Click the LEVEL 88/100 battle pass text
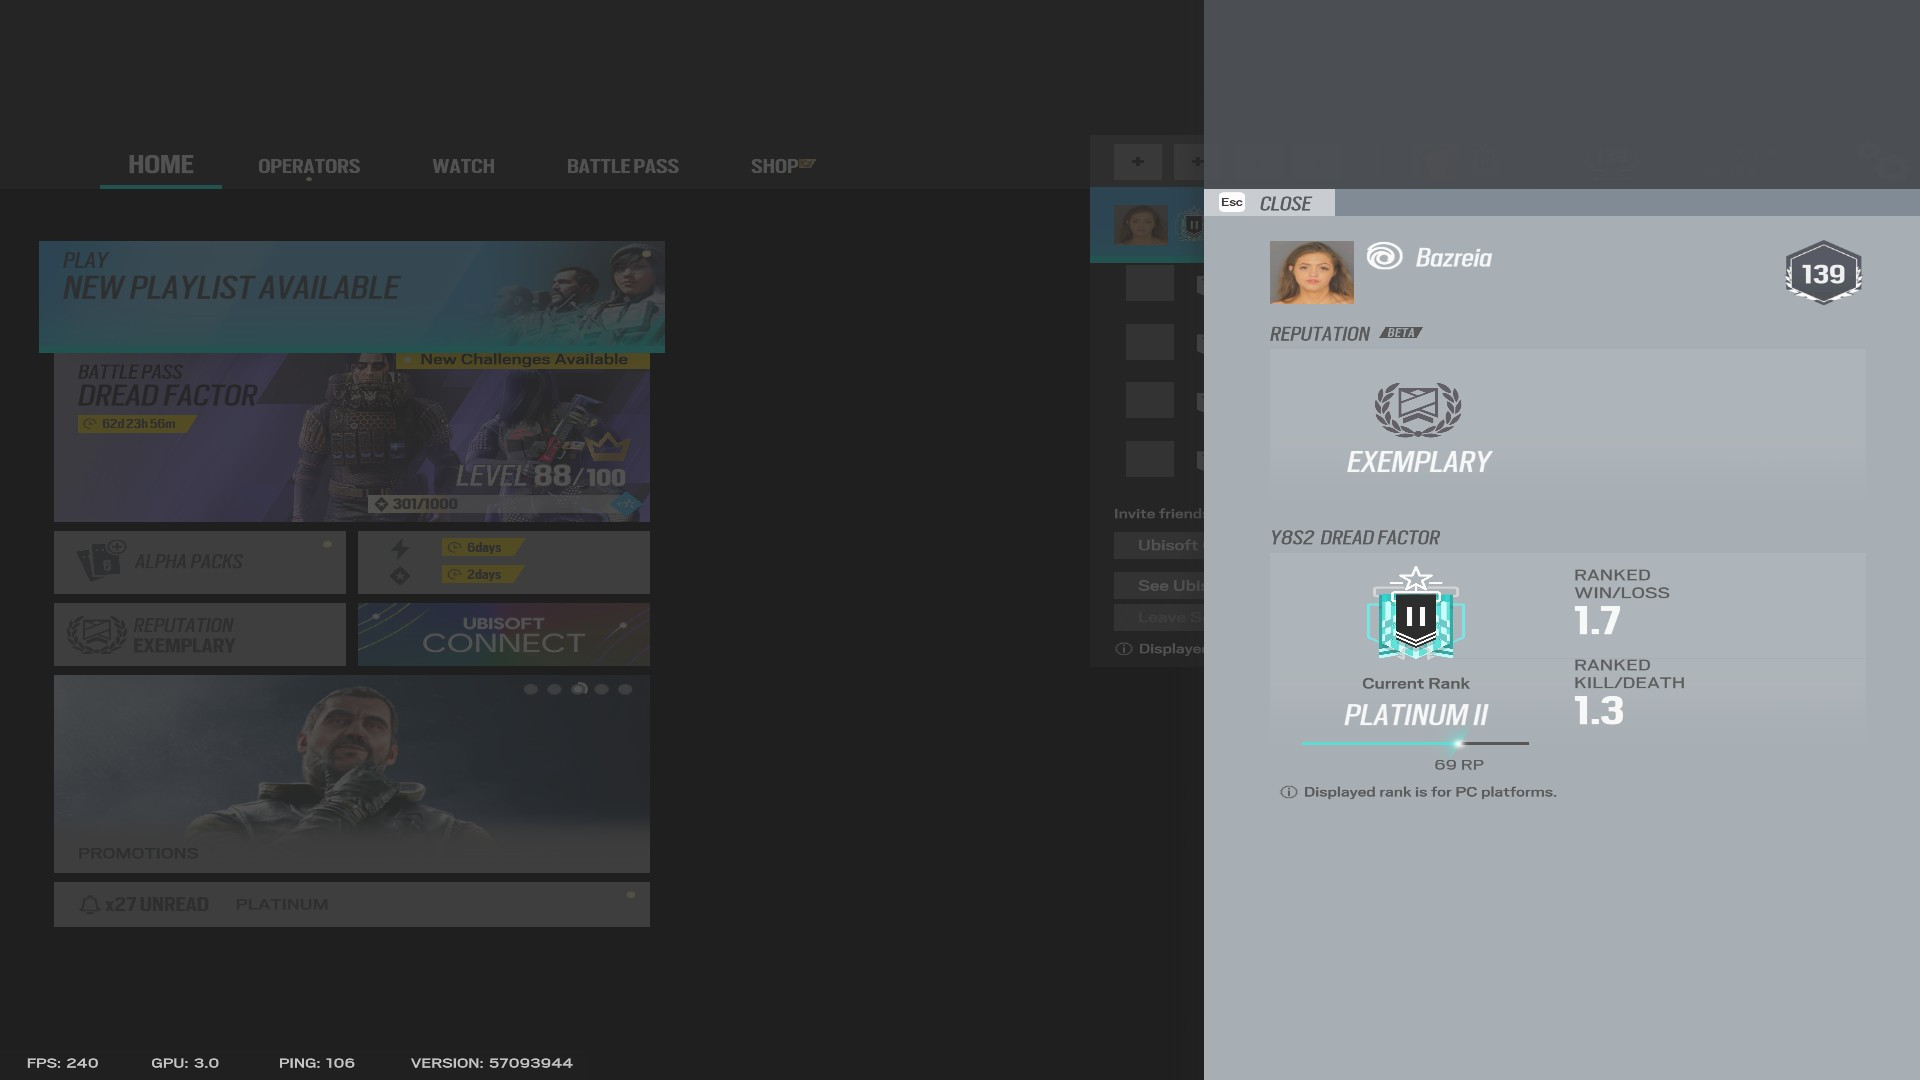This screenshot has height=1080, width=1920. coord(541,476)
